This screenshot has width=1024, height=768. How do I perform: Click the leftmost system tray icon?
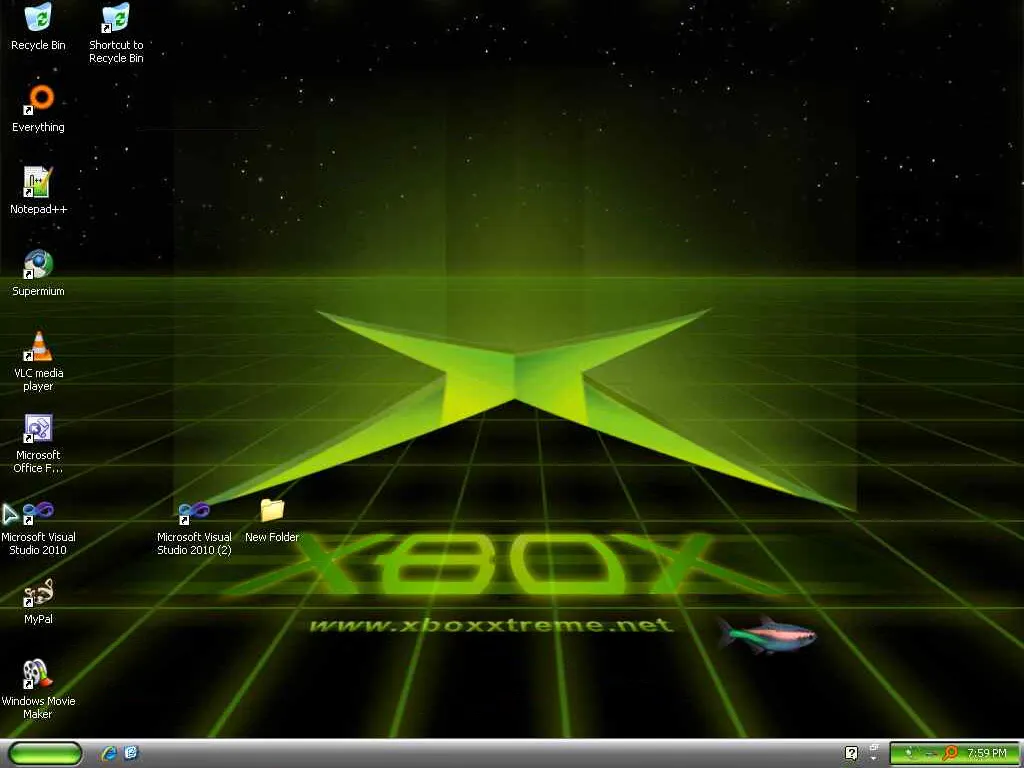coord(908,754)
